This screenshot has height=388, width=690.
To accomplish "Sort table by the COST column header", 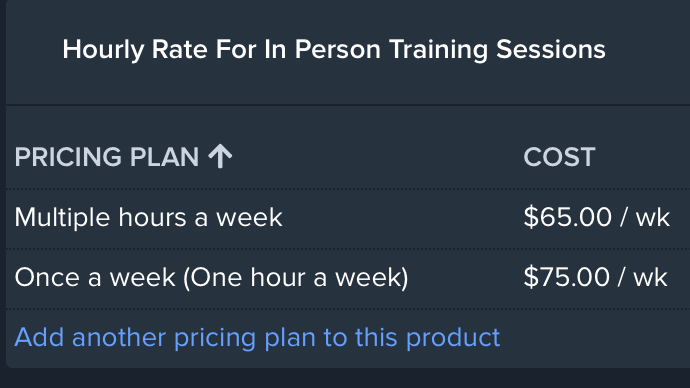I will (559, 157).
